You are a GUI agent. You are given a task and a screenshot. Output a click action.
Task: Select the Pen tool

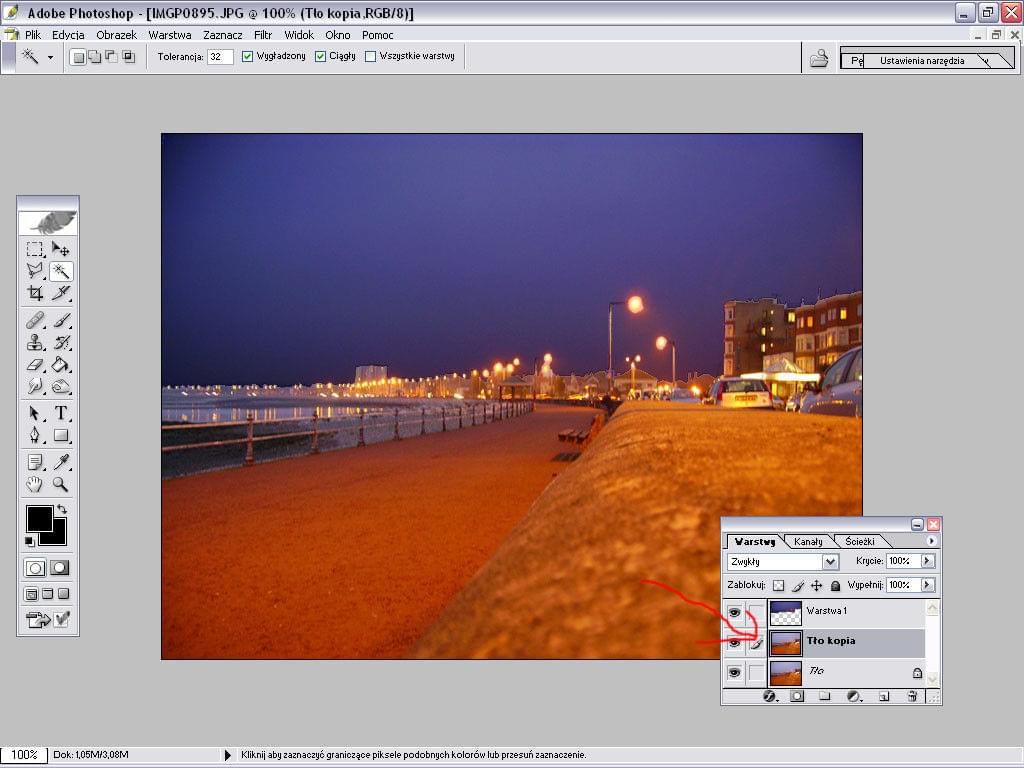[x=35, y=436]
